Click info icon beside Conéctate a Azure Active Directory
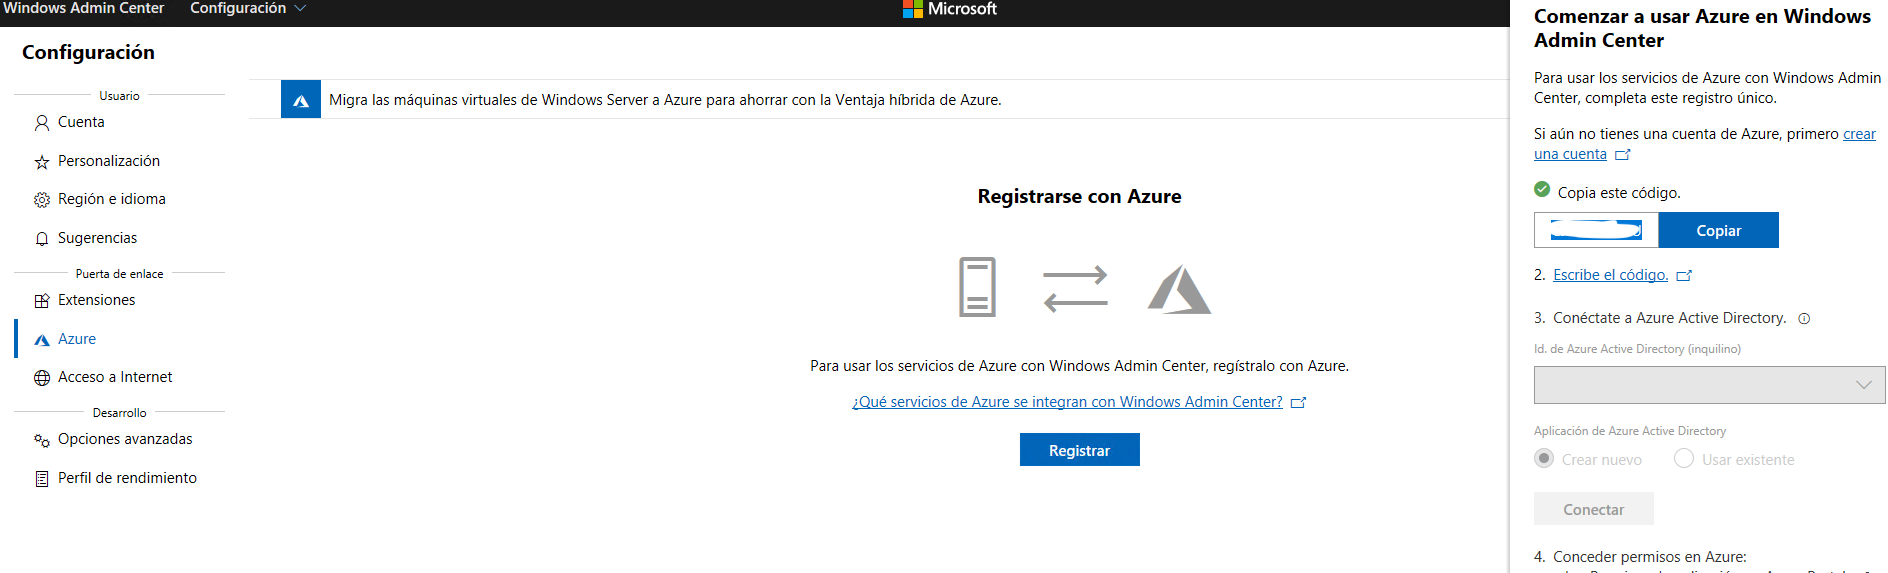Screen dimensions: 1888x573 click(1804, 319)
